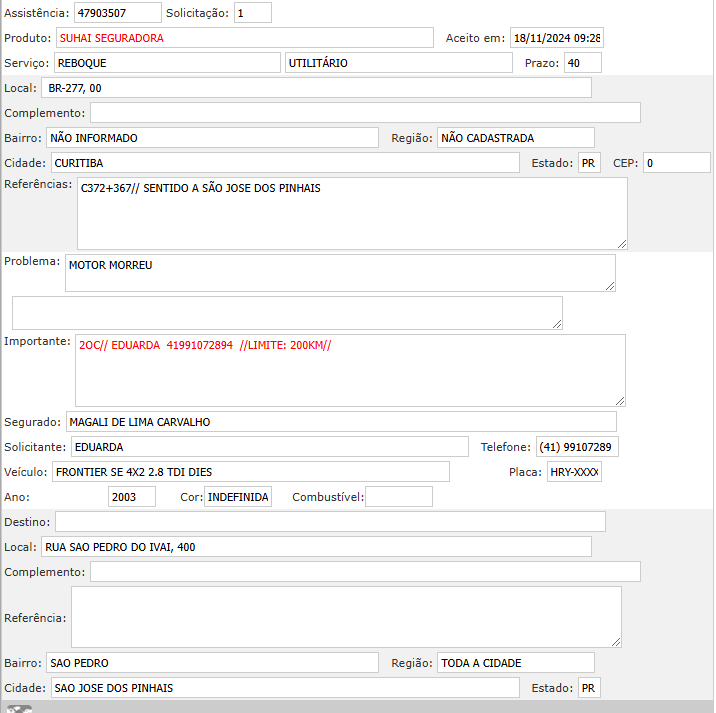Image resolution: width=716 pixels, height=713 pixels.
Task: Click the empty Destino field
Action: (x=330, y=522)
